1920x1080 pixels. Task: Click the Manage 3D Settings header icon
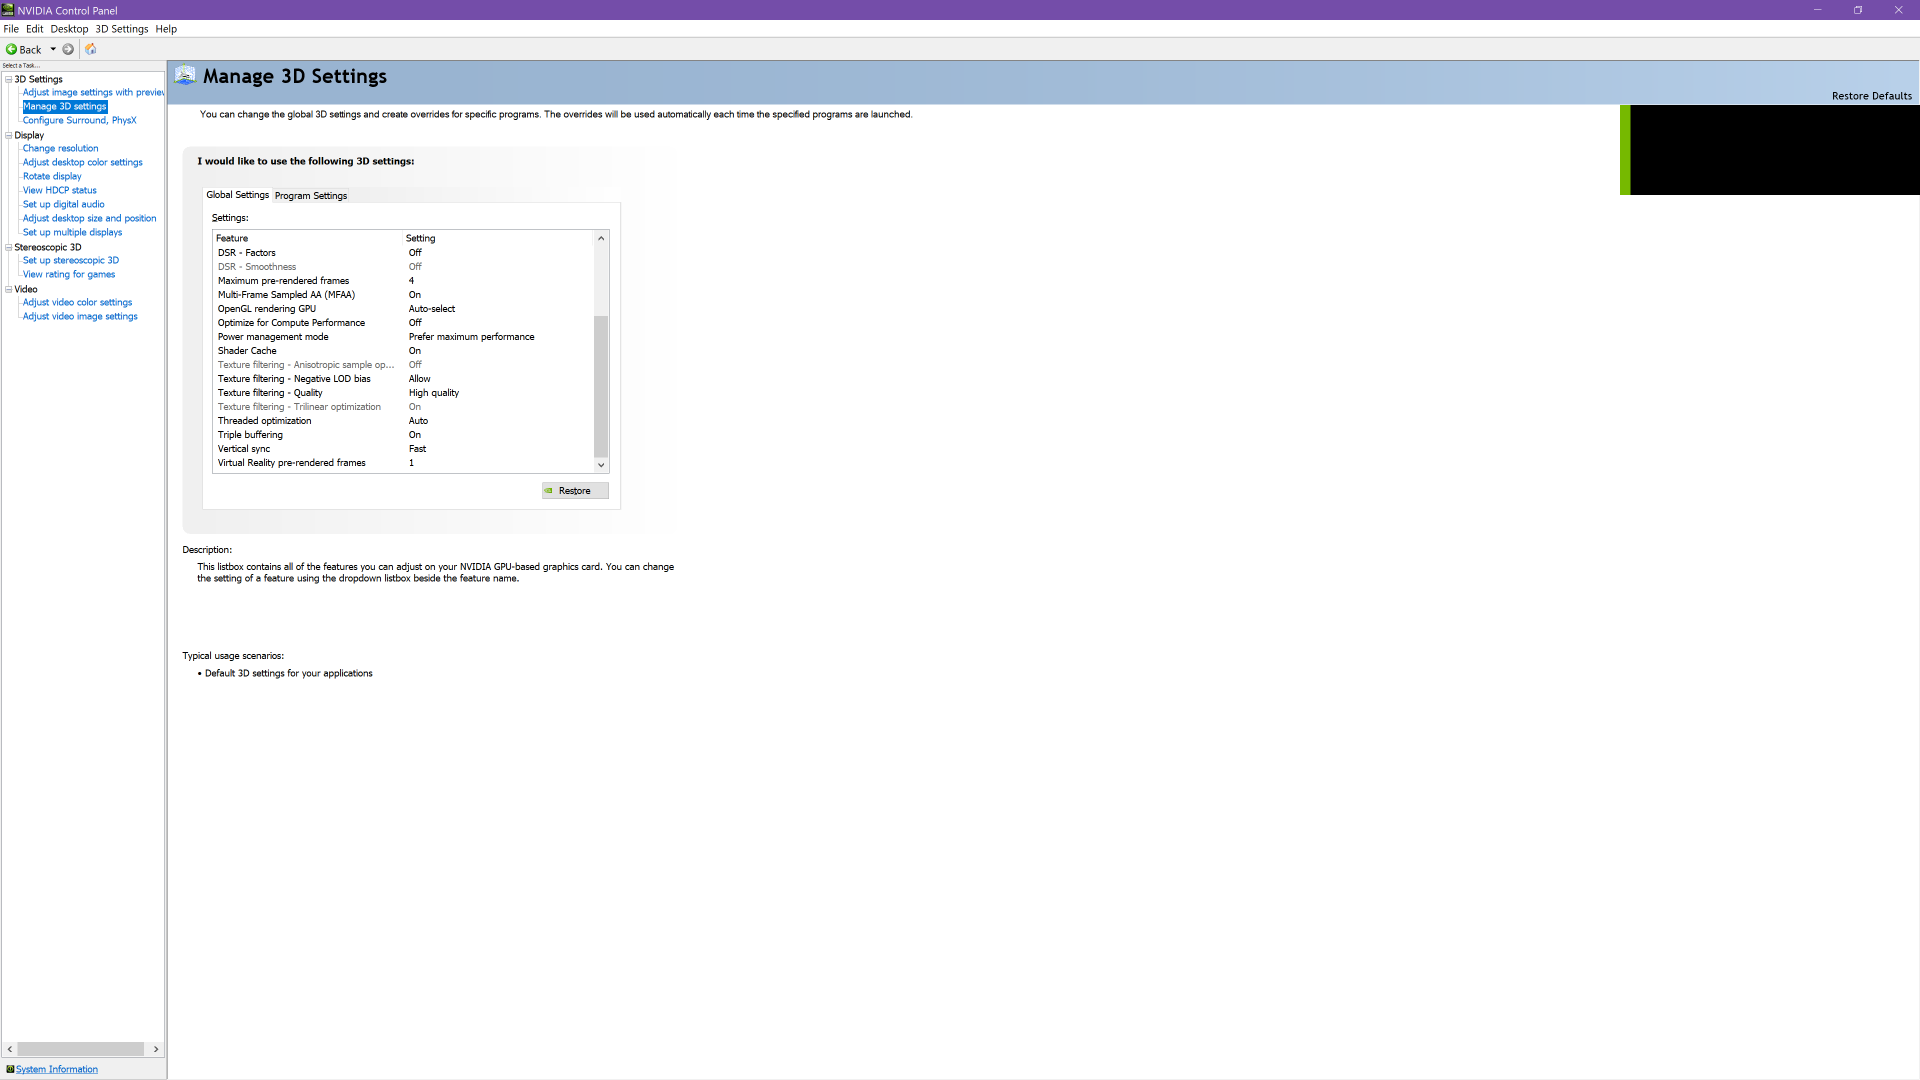(x=185, y=76)
